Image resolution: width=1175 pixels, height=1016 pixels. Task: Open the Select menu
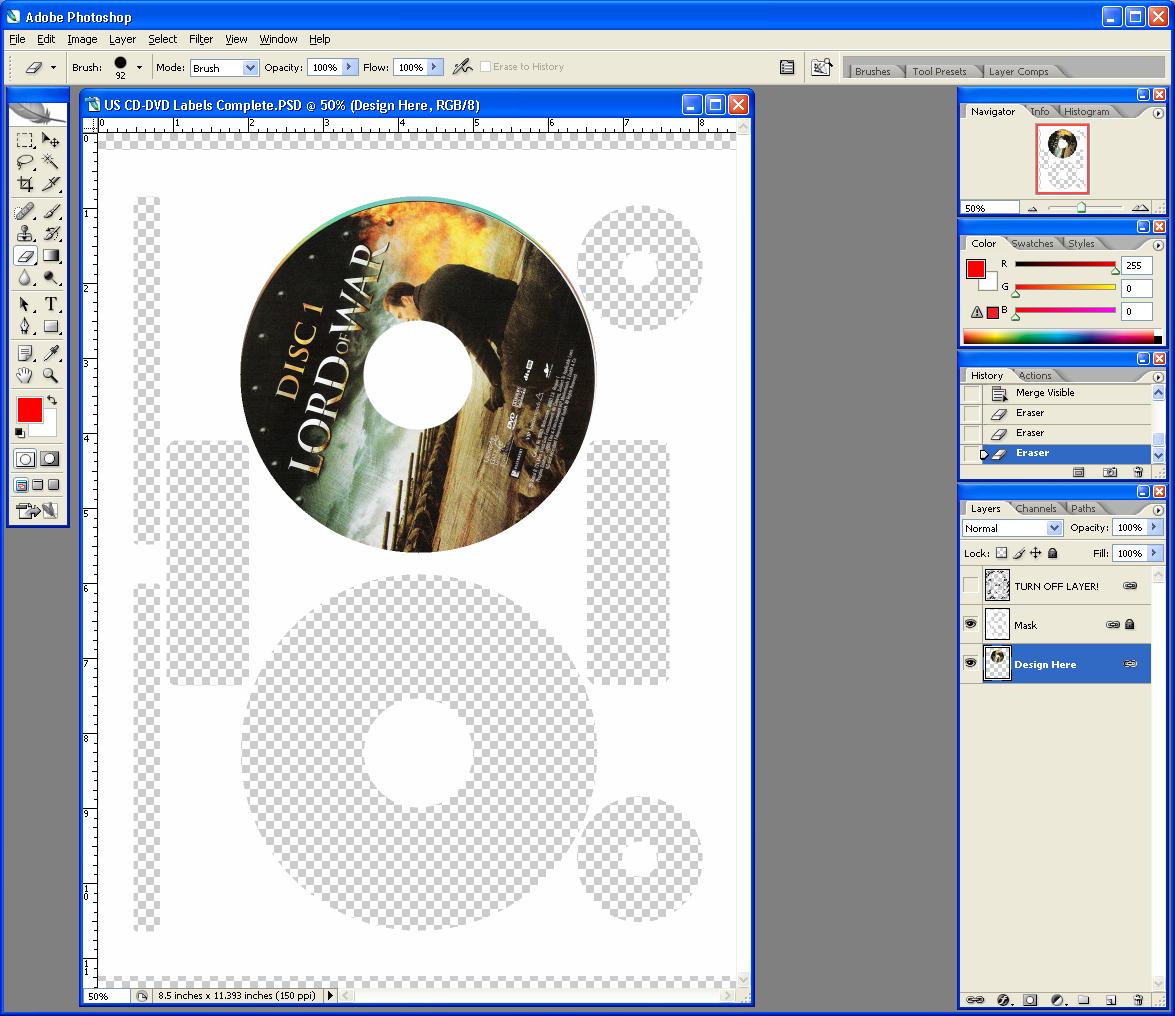coord(163,39)
